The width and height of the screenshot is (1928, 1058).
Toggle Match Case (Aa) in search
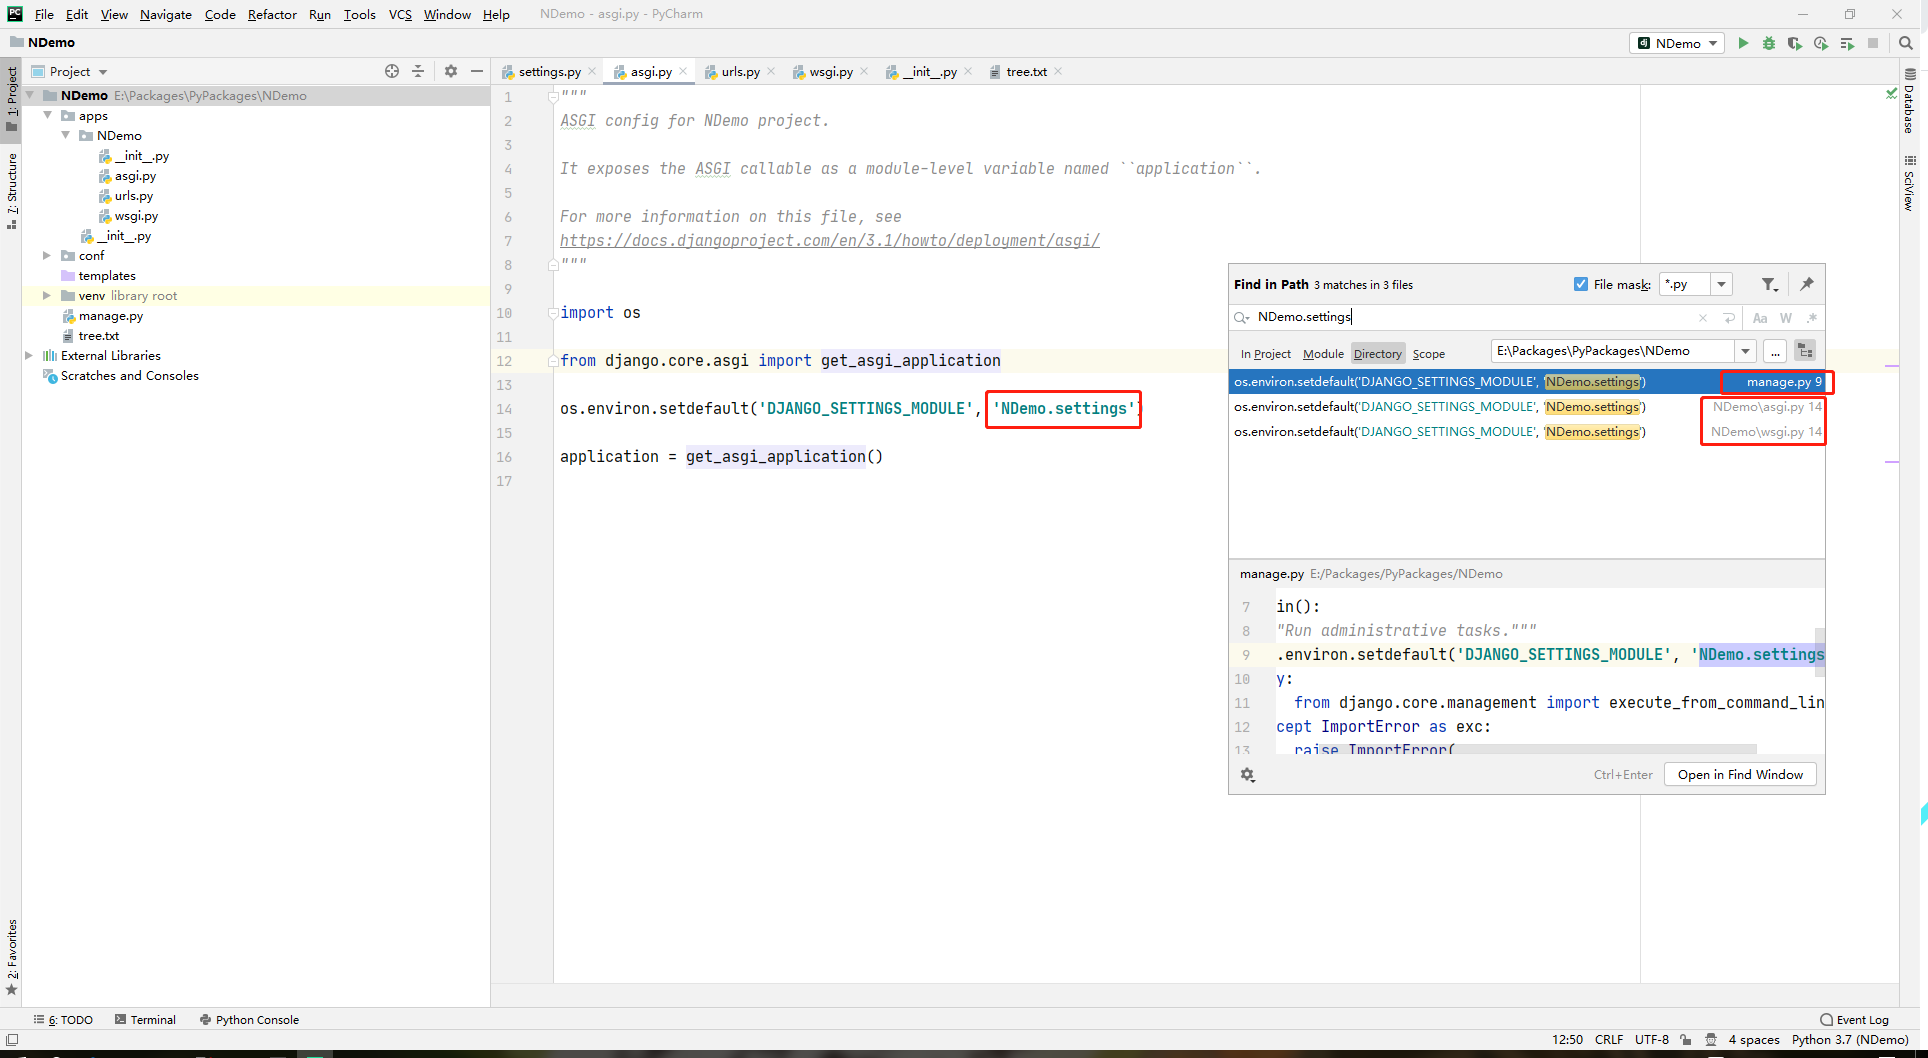point(1760,318)
